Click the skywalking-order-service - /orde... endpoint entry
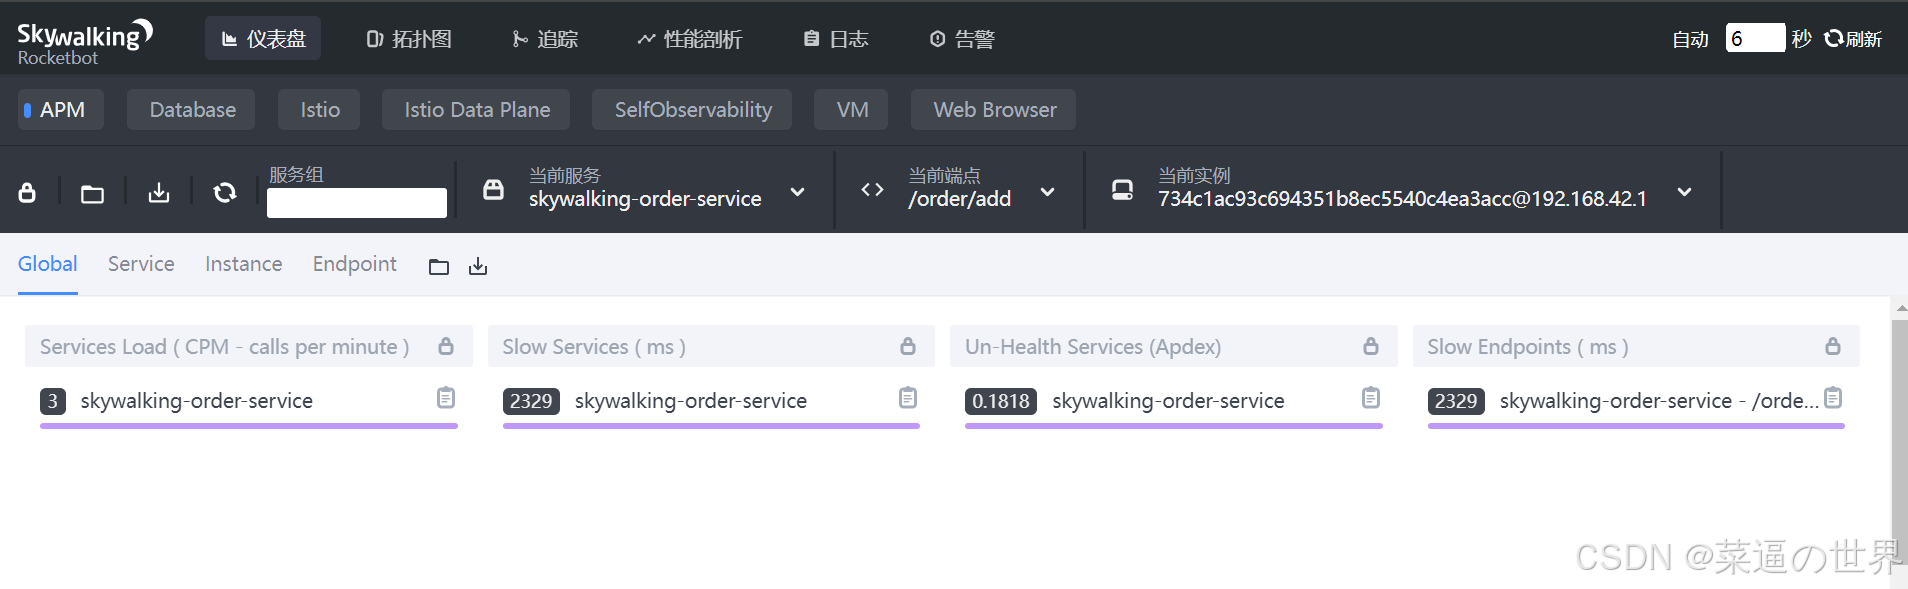1908x589 pixels. pyautogui.click(x=1659, y=401)
